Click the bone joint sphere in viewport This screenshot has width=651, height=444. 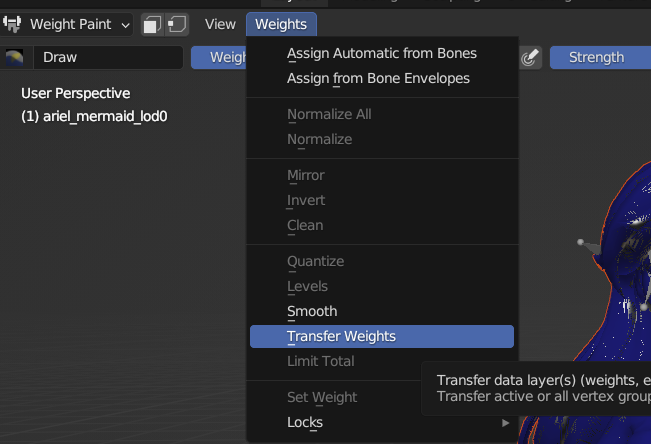[x=580, y=242]
